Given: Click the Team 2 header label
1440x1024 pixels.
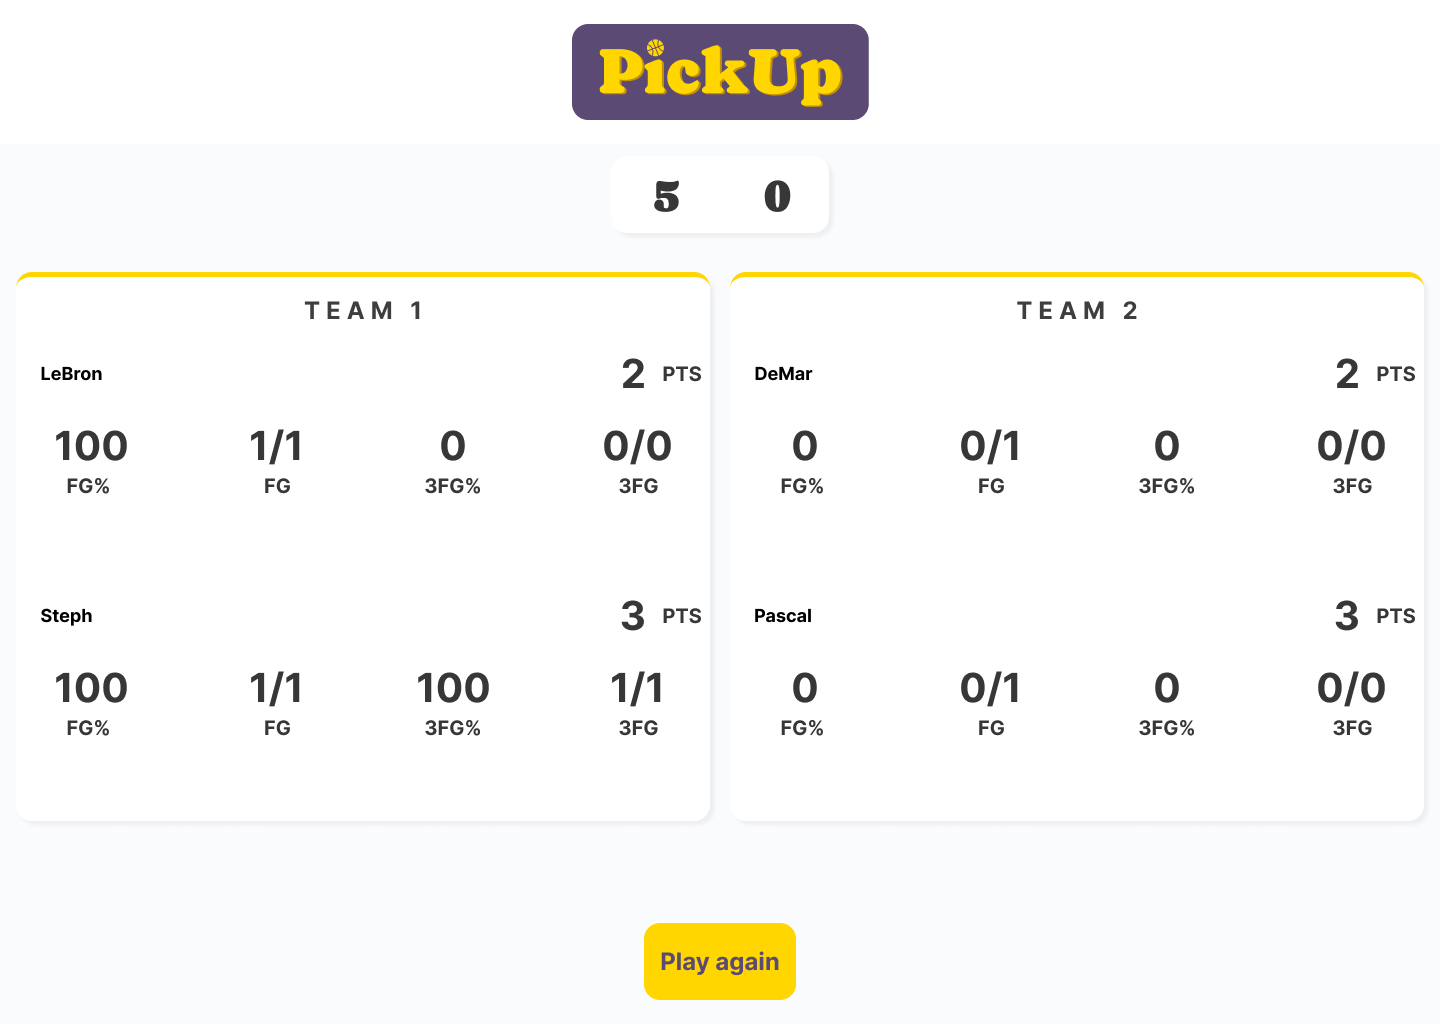Looking at the screenshot, I should [1077, 310].
